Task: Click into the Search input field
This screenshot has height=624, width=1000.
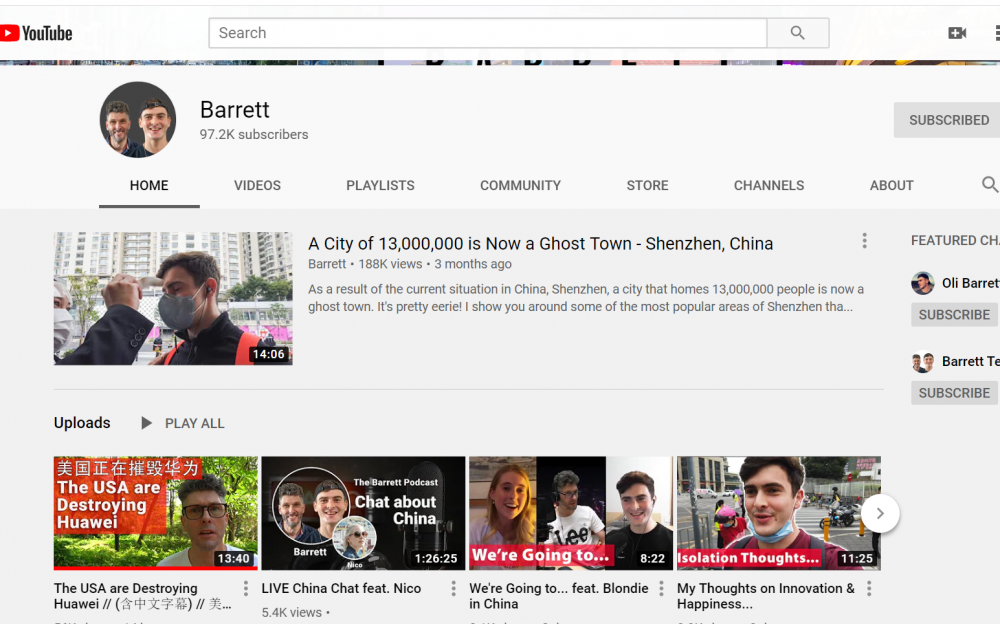Action: 487,33
